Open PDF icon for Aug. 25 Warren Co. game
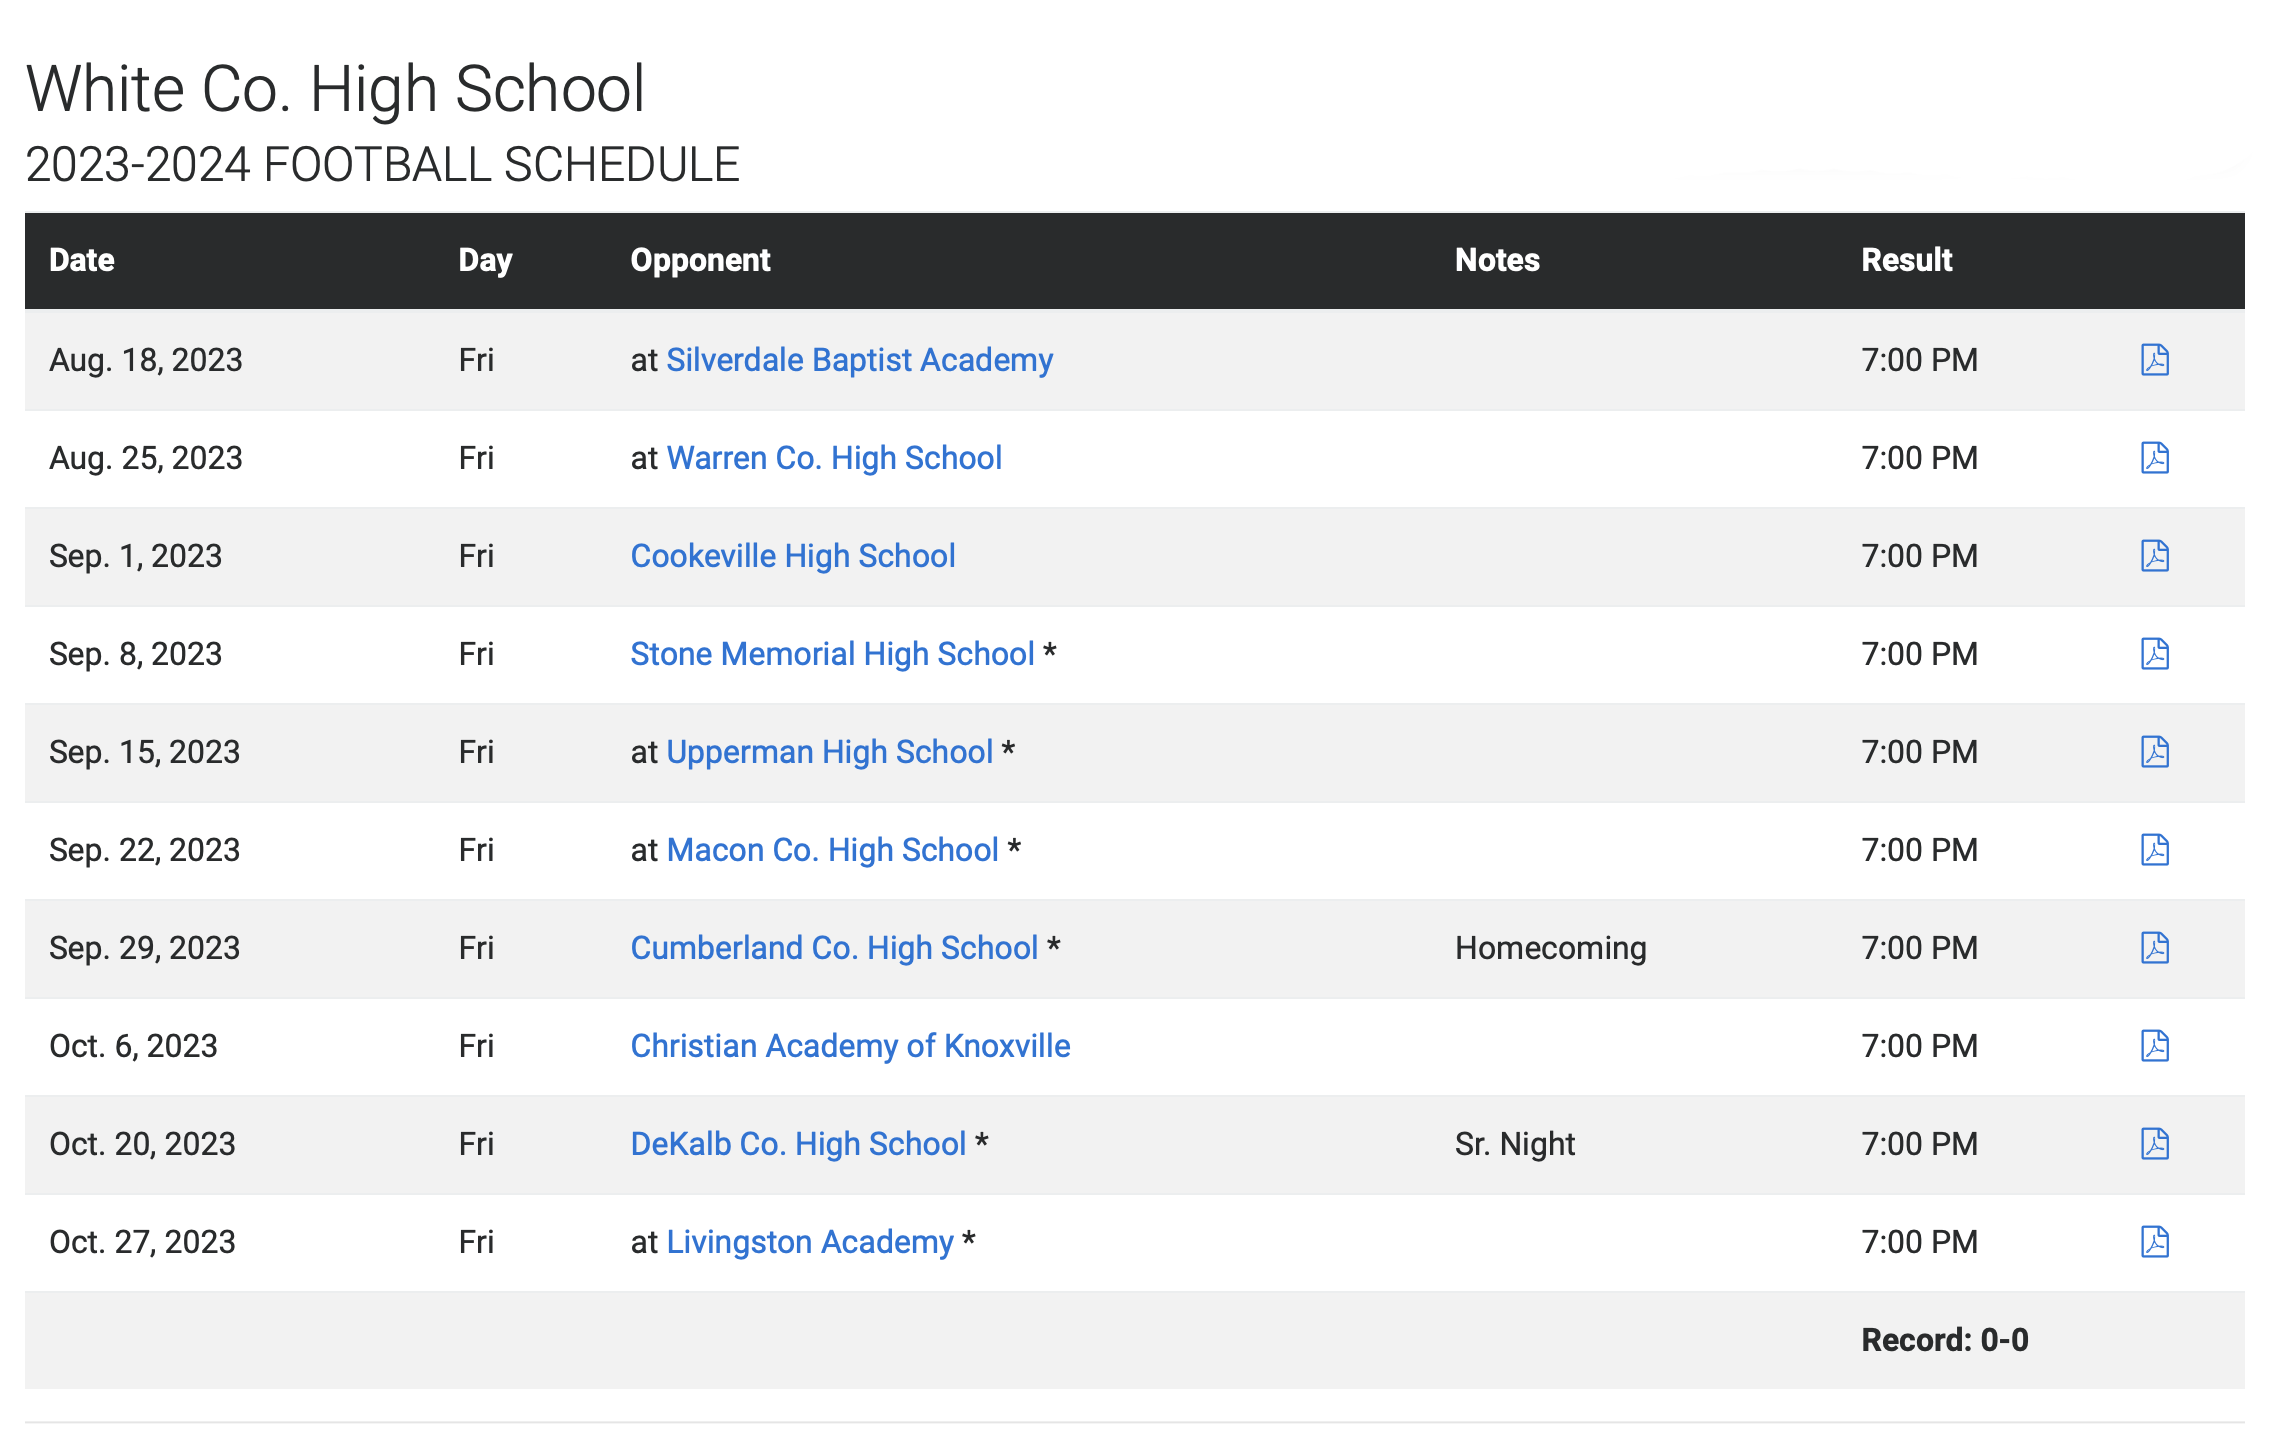 [x=2155, y=458]
